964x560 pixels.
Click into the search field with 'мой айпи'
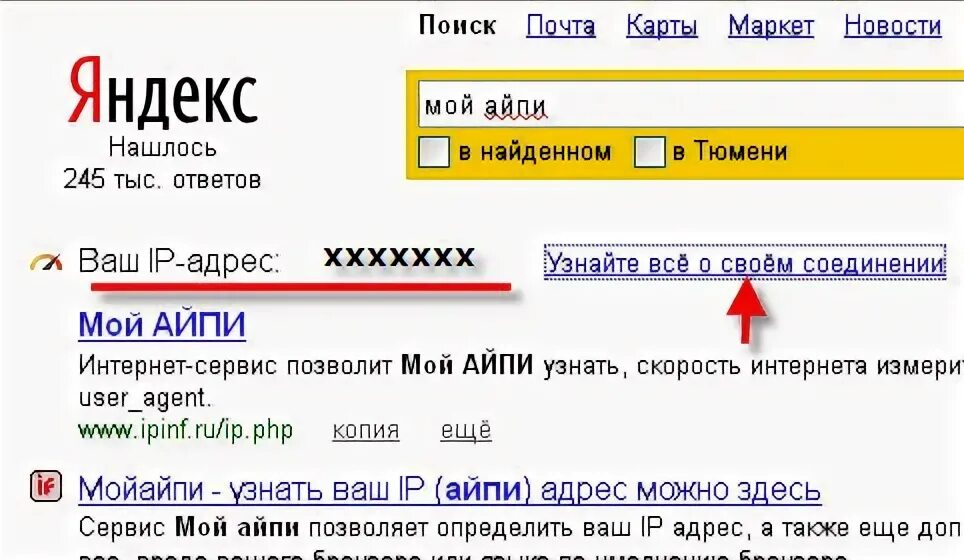tap(690, 105)
